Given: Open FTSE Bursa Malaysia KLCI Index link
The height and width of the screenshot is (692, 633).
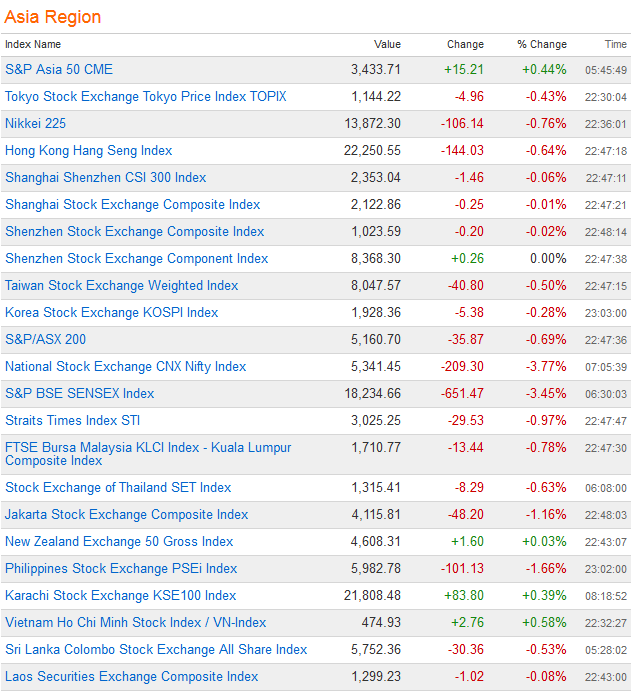Looking at the screenshot, I should pyautogui.click(x=148, y=454).
